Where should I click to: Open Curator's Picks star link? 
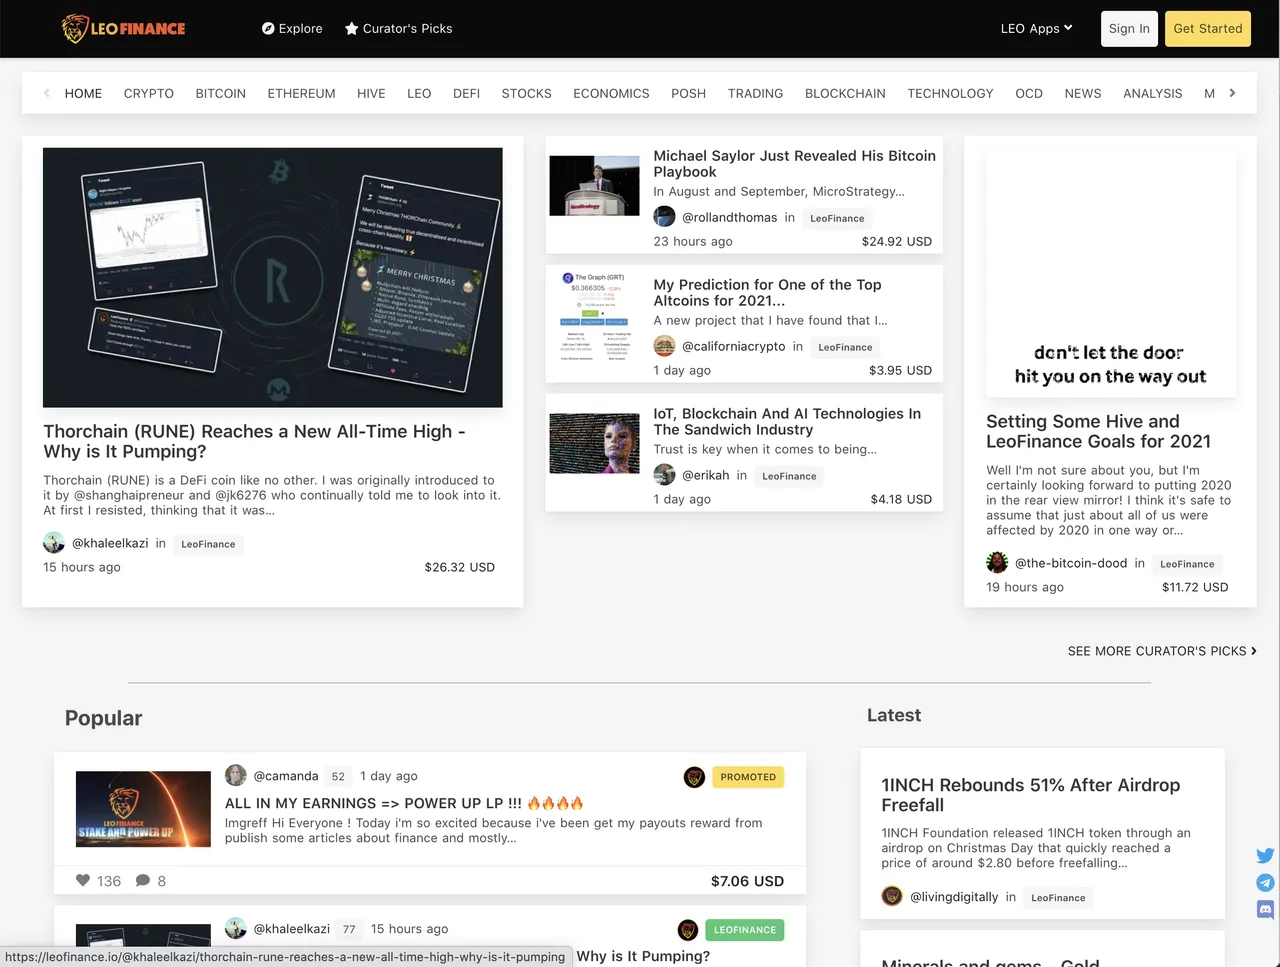tap(398, 29)
